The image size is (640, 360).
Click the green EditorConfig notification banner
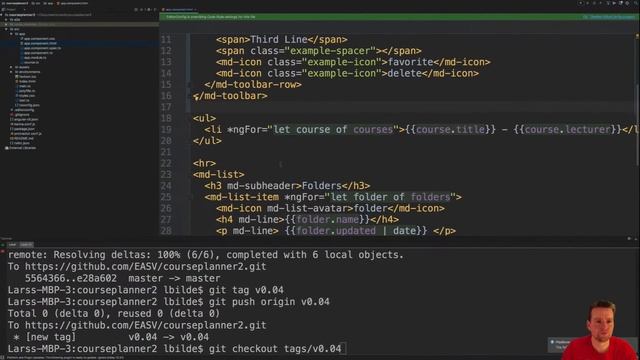pyautogui.click(x=399, y=17)
